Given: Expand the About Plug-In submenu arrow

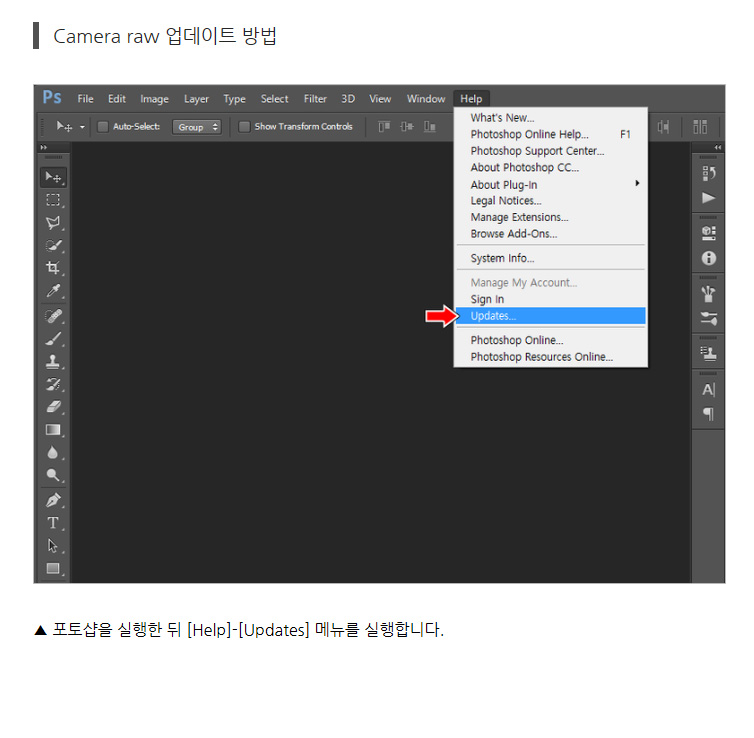Looking at the screenshot, I should [x=637, y=183].
